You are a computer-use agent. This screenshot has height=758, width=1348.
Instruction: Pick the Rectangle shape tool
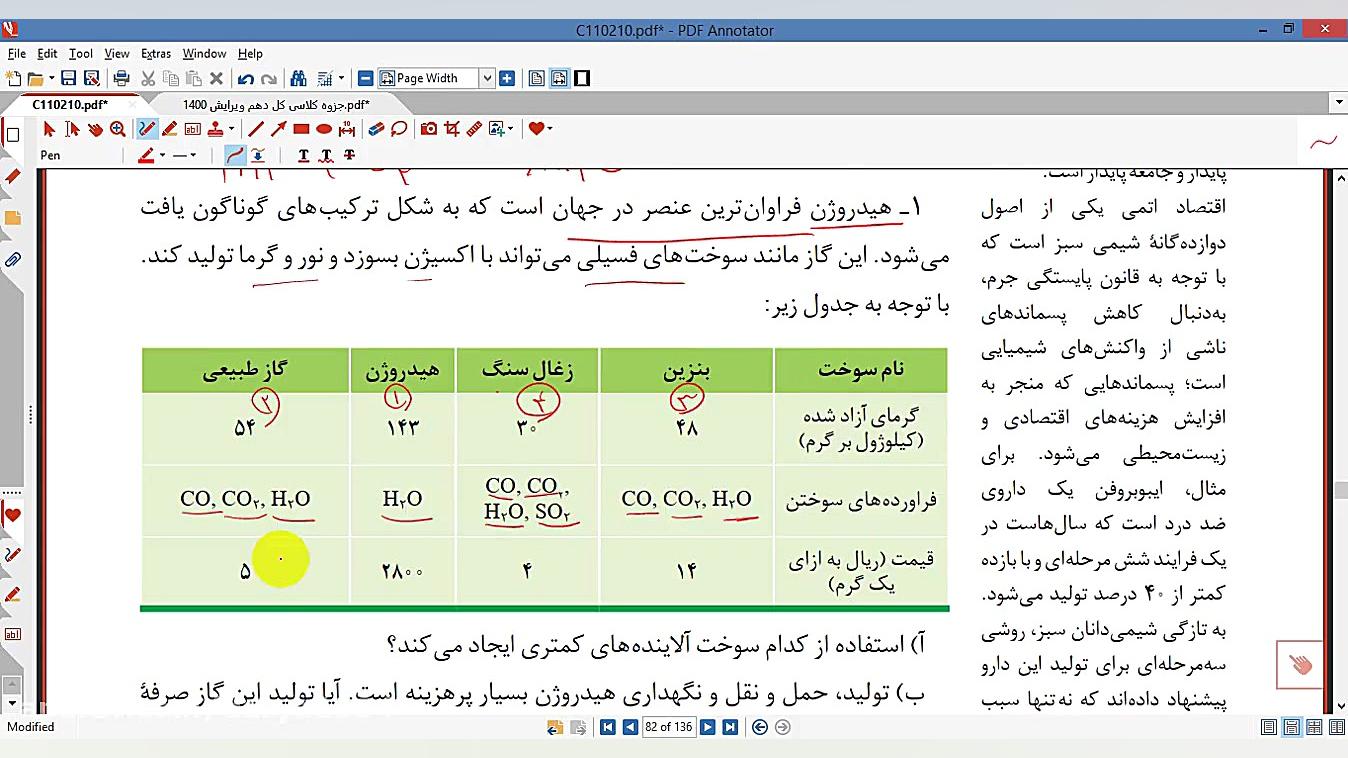click(301, 129)
